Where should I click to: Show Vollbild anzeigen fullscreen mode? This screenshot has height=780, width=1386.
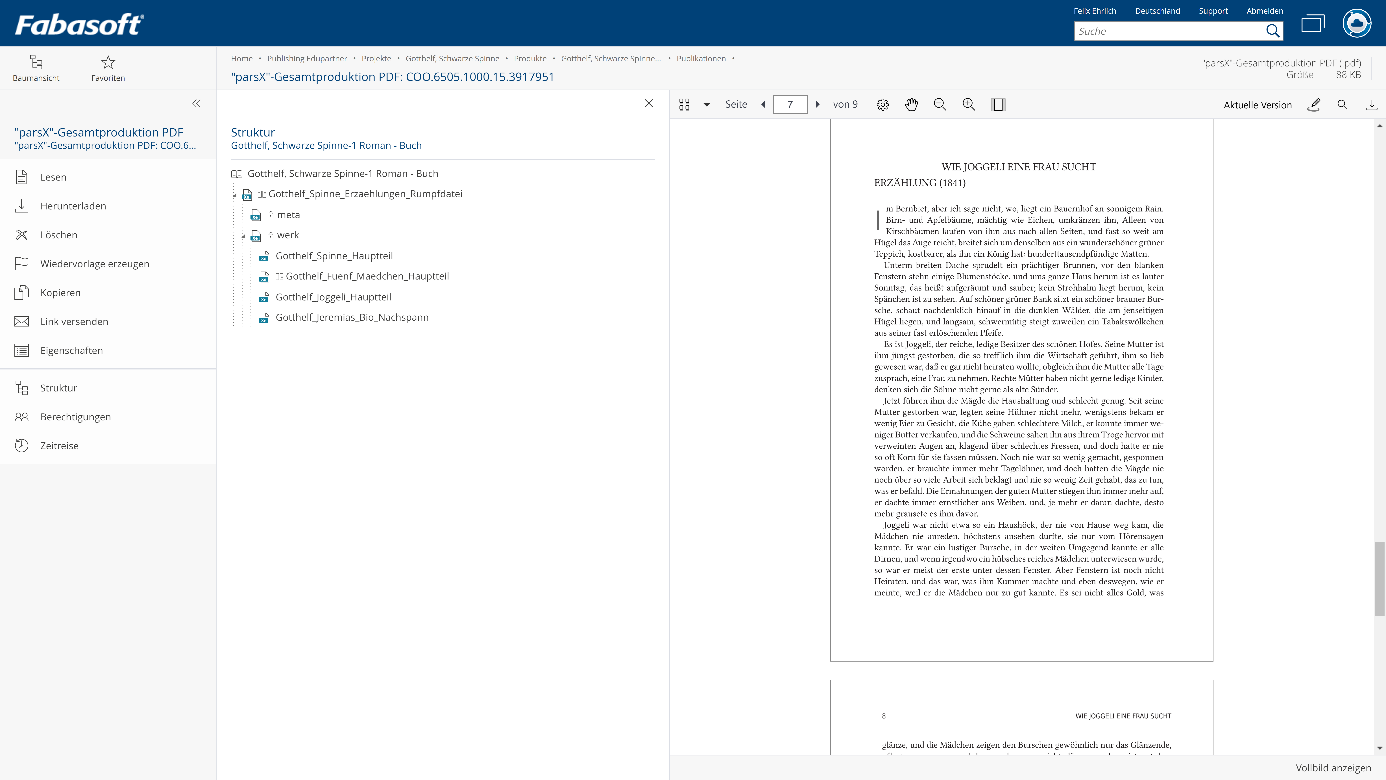[1334, 767]
